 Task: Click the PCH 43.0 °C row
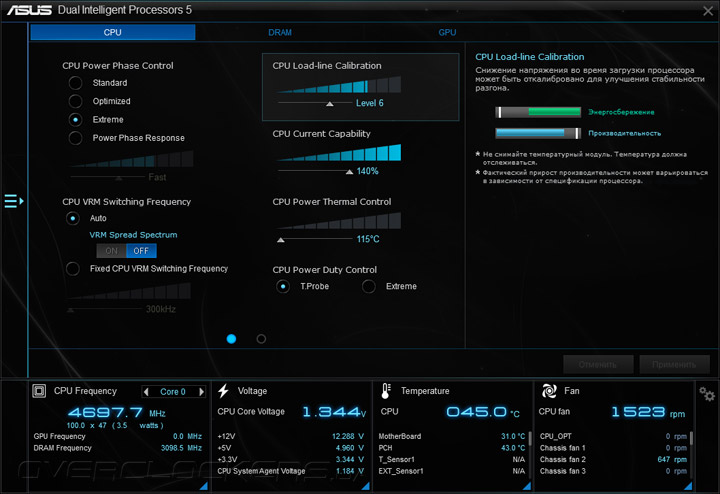point(452,448)
